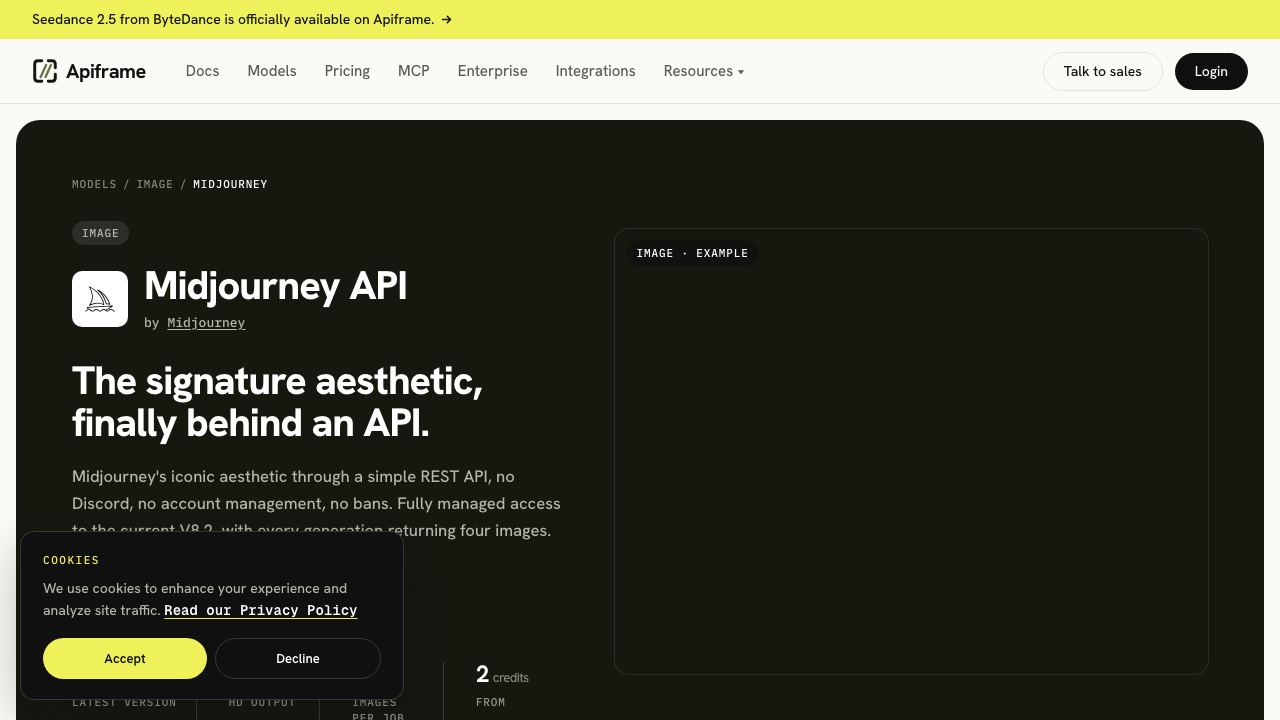Expand the Resources dropdown menu
The height and width of the screenshot is (720, 1280).
coord(703,71)
